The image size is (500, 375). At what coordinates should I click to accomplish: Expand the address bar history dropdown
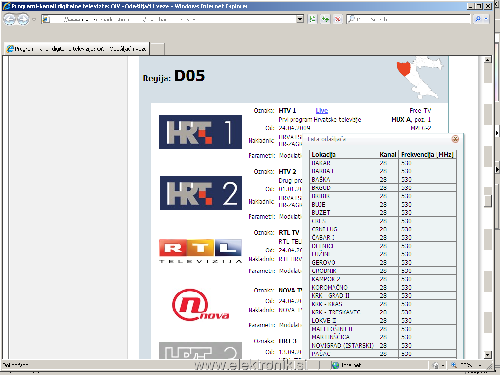(300, 19)
